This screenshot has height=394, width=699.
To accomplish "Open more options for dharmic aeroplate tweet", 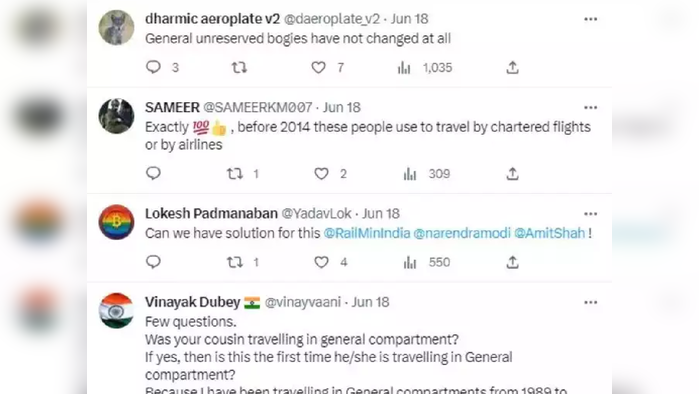I will point(590,19).
